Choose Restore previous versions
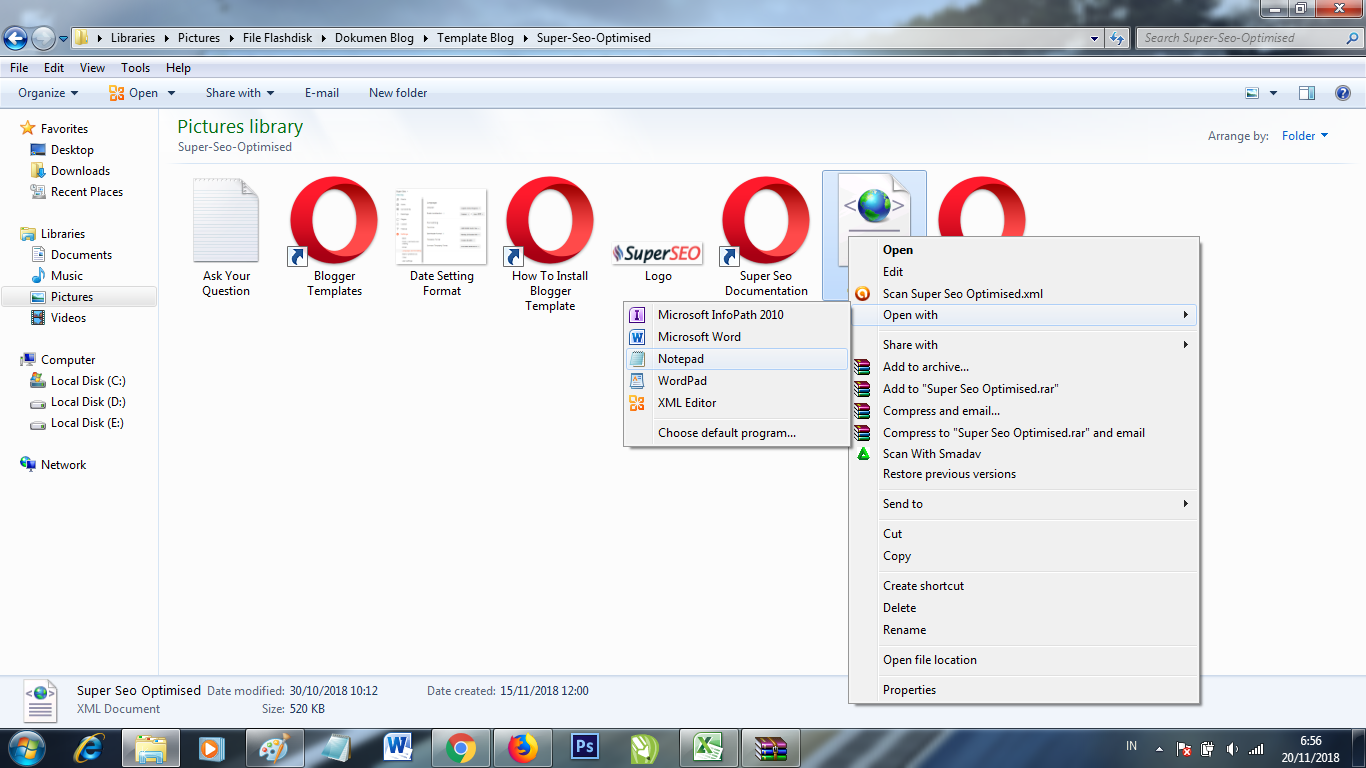This screenshot has width=1366, height=768. tap(1024, 474)
